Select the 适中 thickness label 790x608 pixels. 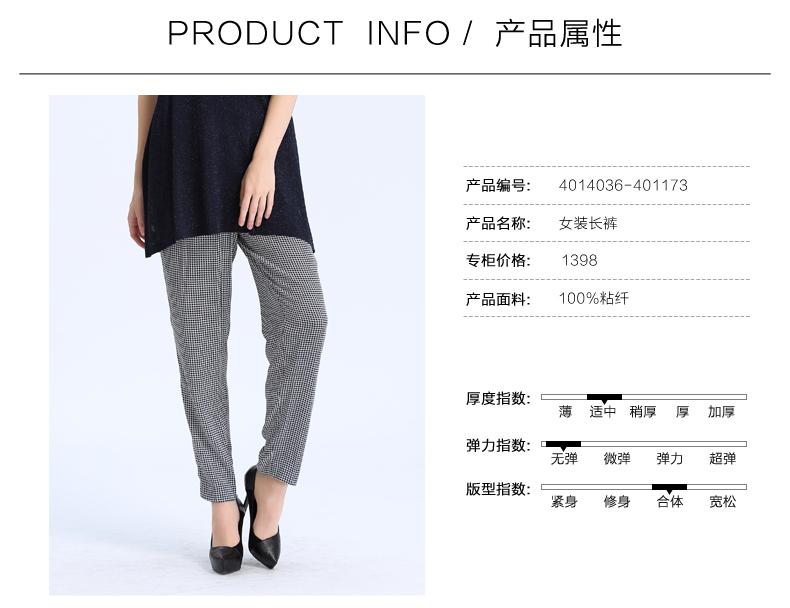(603, 412)
